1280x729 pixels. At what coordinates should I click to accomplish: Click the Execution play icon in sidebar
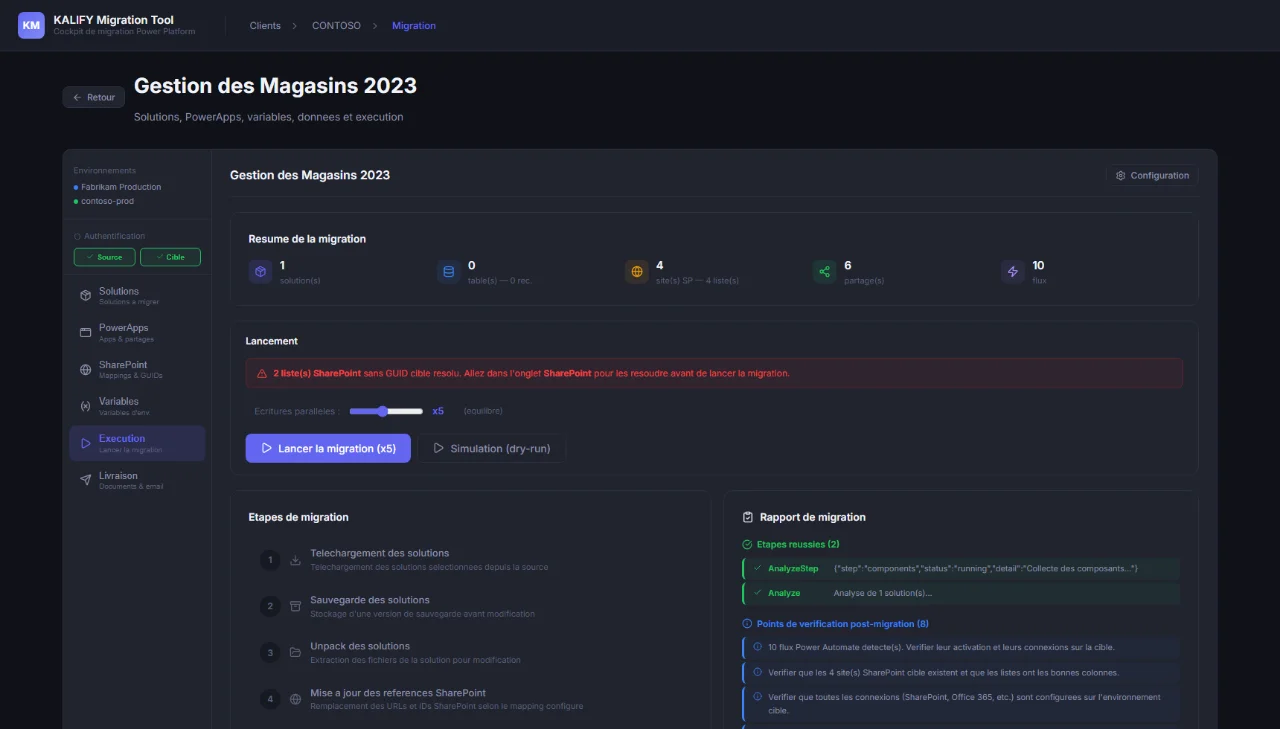[x=85, y=443]
